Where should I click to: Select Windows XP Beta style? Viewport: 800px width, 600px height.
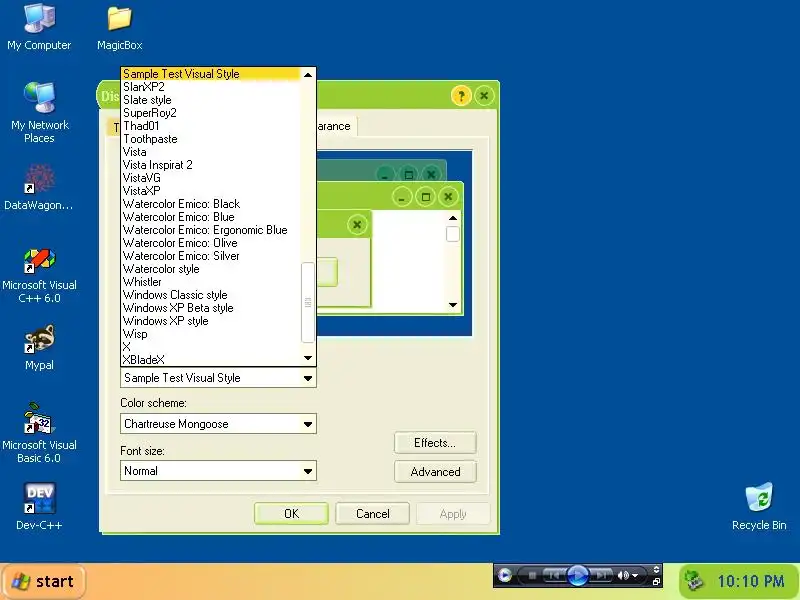[x=211, y=308]
